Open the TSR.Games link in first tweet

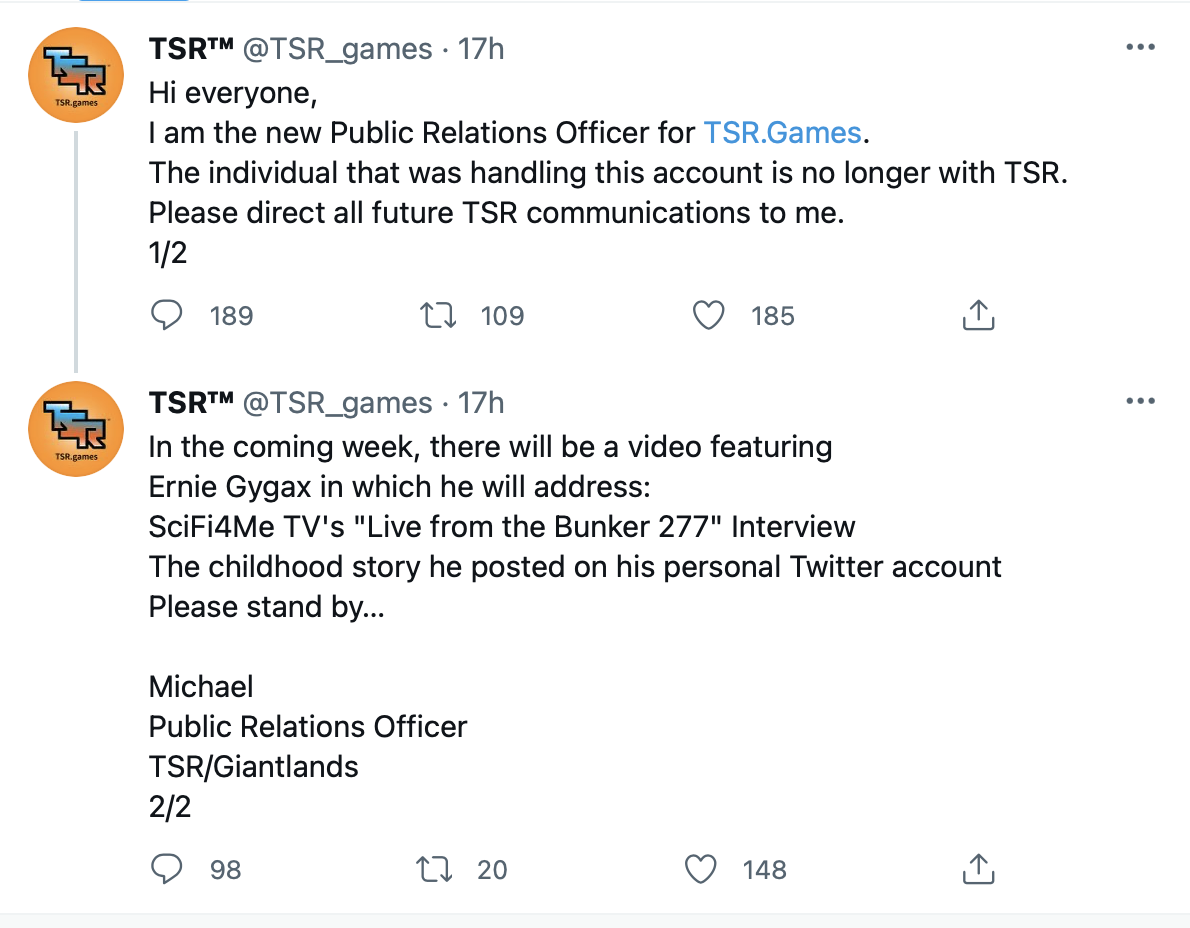pos(782,133)
